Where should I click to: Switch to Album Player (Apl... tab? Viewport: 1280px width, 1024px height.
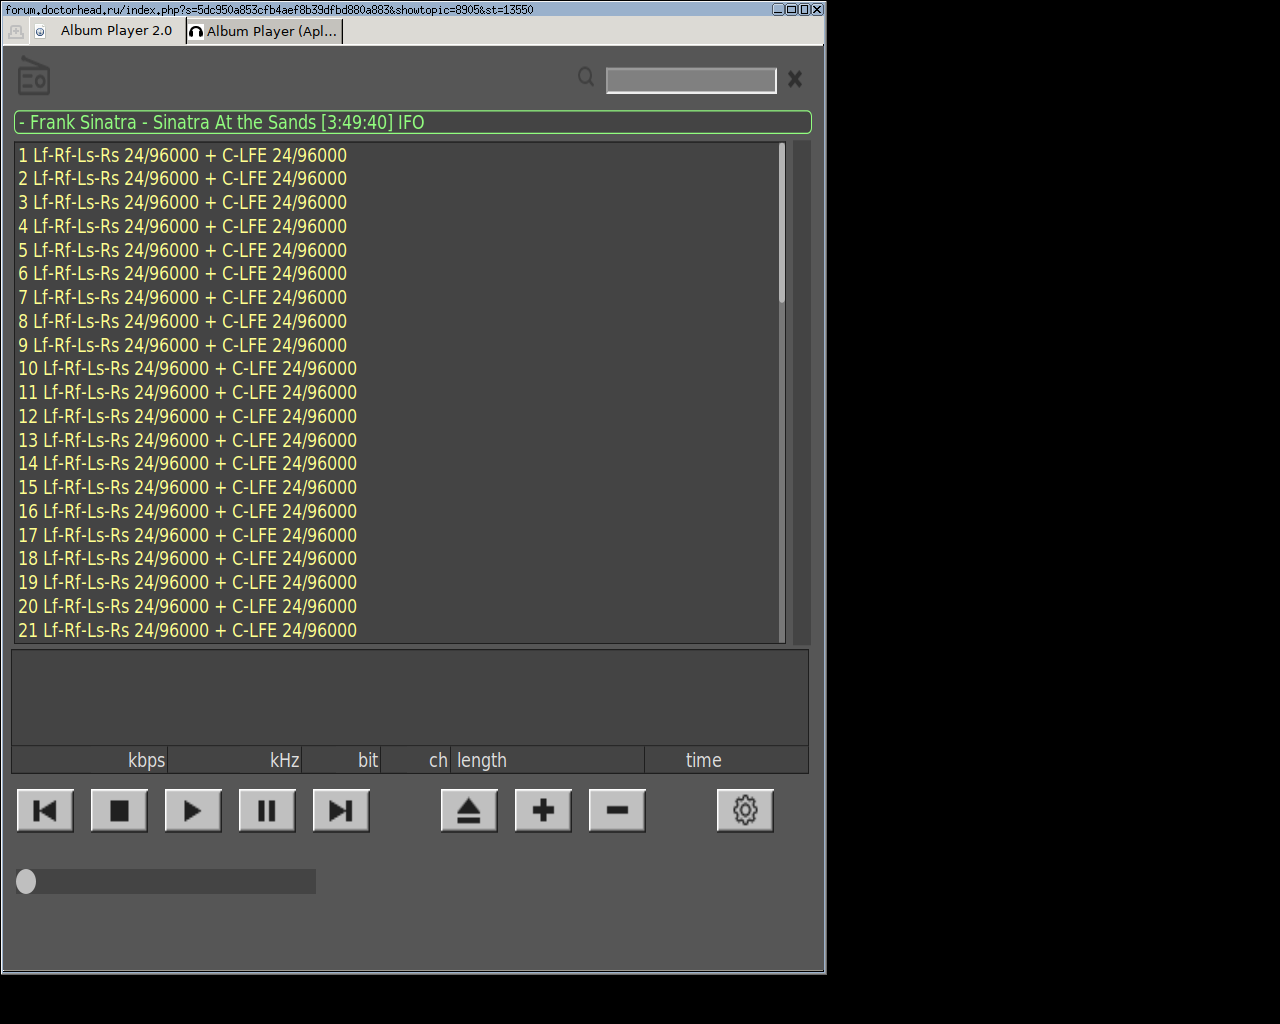click(x=265, y=31)
